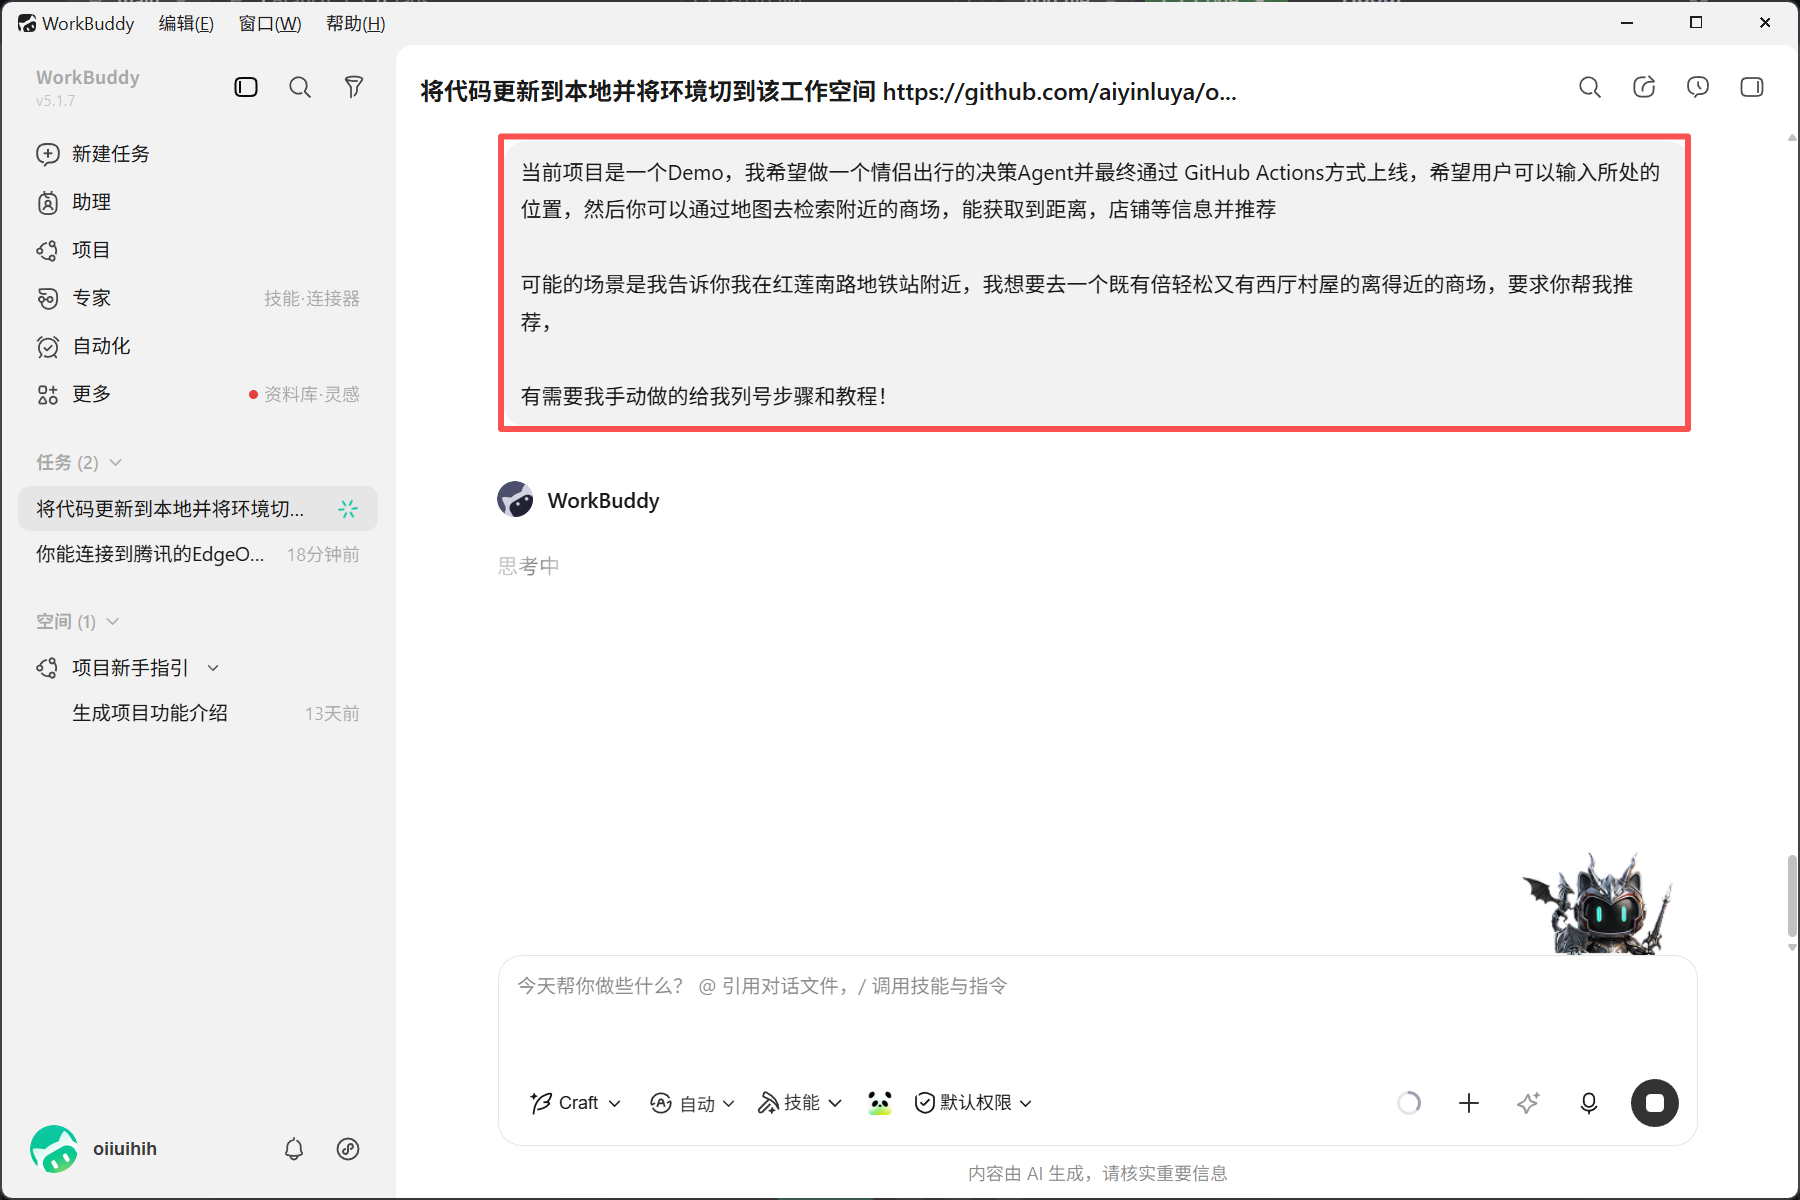Click the chat vertical scrollbar thumb
The width and height of the screenshot is (1800, 1200).
1792,896
